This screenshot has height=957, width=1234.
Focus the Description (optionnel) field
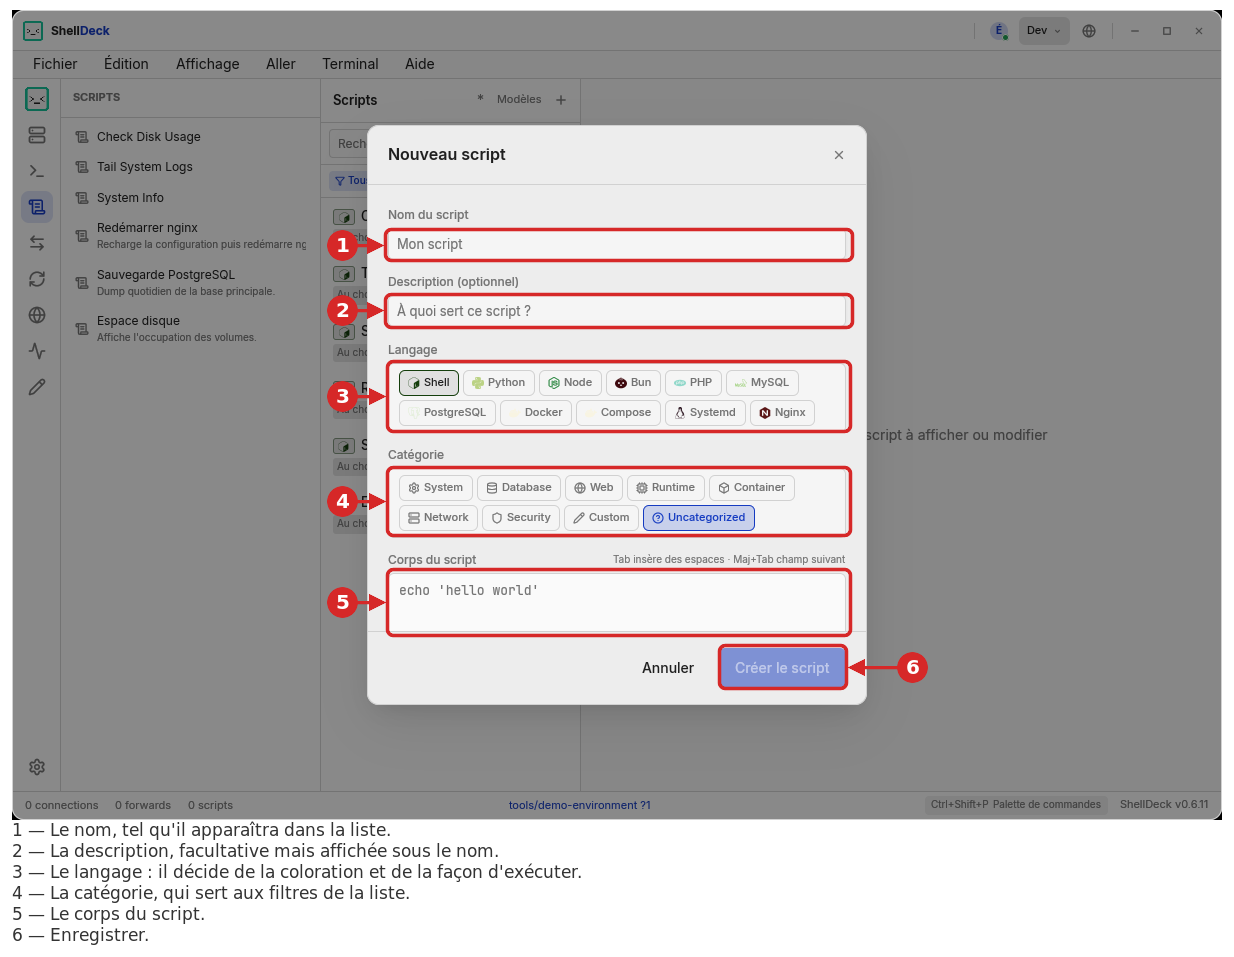[618, 312]
